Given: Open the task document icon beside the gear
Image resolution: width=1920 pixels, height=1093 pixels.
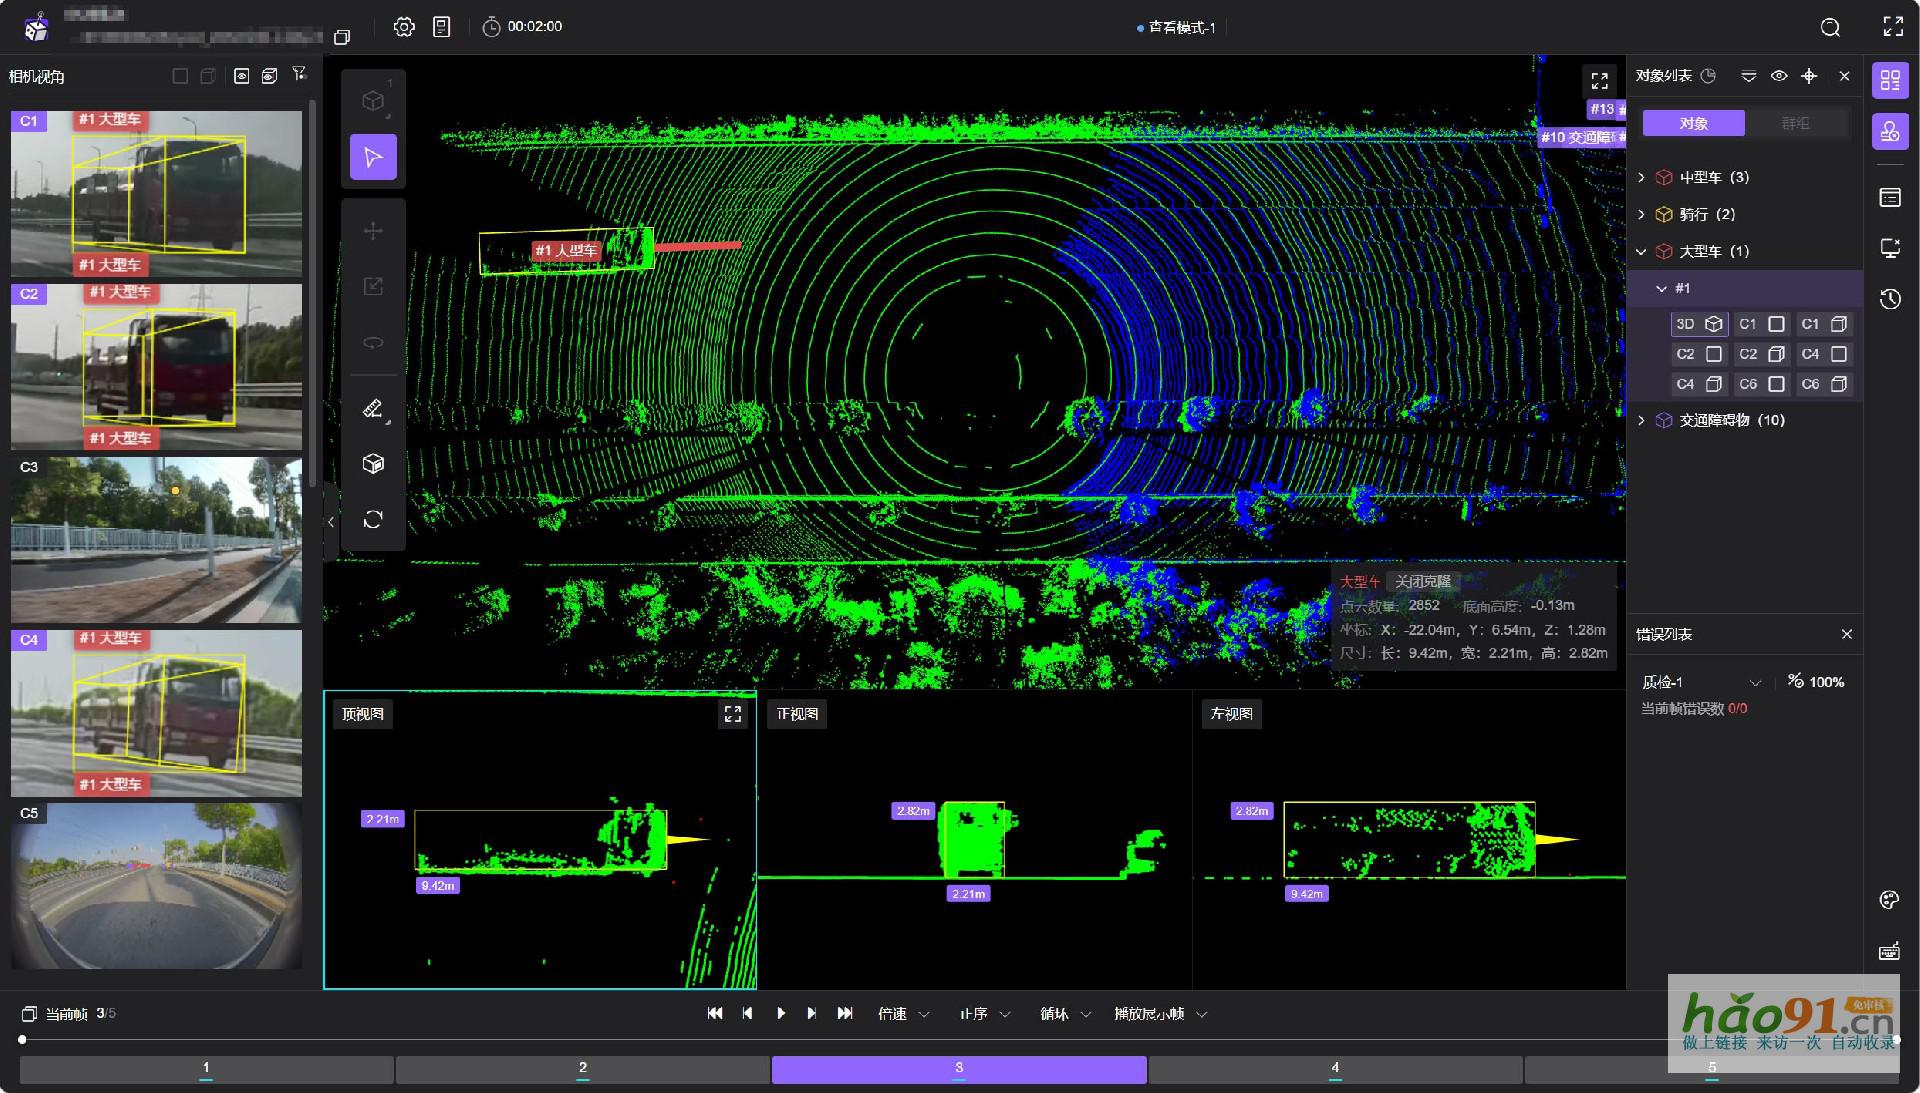Looking at the screenshot, I should (x=442, y=27).
